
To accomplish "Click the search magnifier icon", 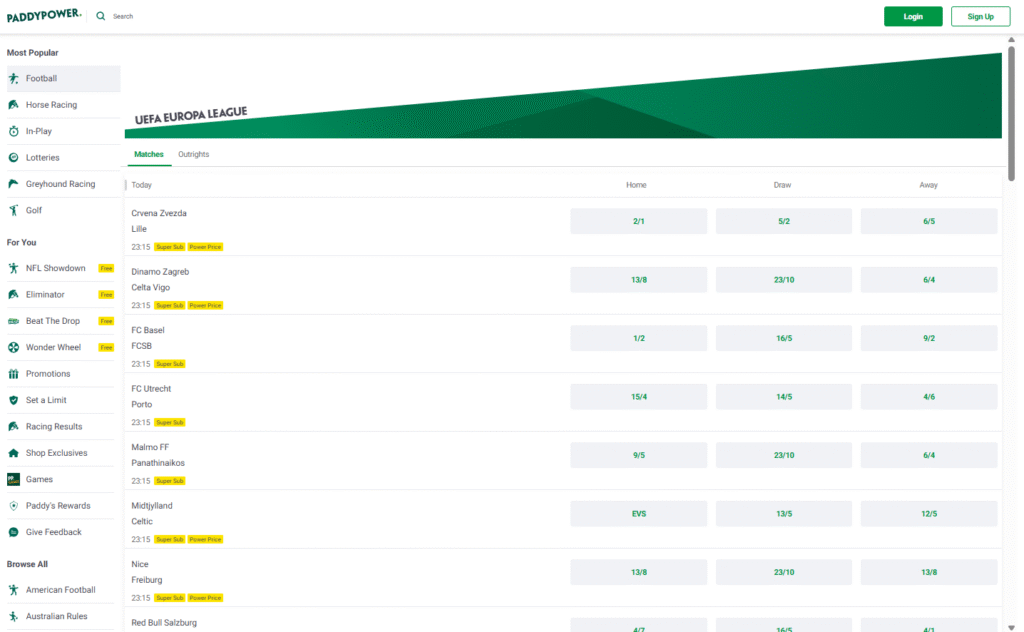I will [x=101, y=16].
